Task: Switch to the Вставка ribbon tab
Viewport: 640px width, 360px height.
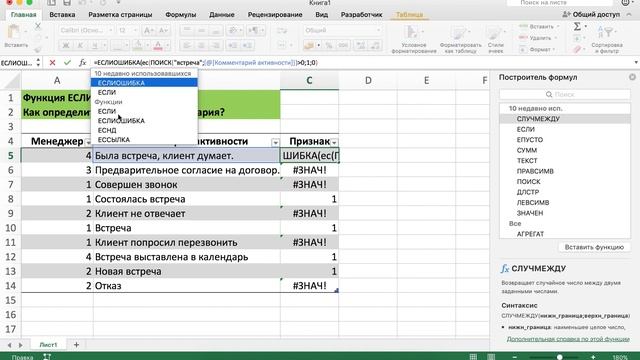Action: [62, 15]
